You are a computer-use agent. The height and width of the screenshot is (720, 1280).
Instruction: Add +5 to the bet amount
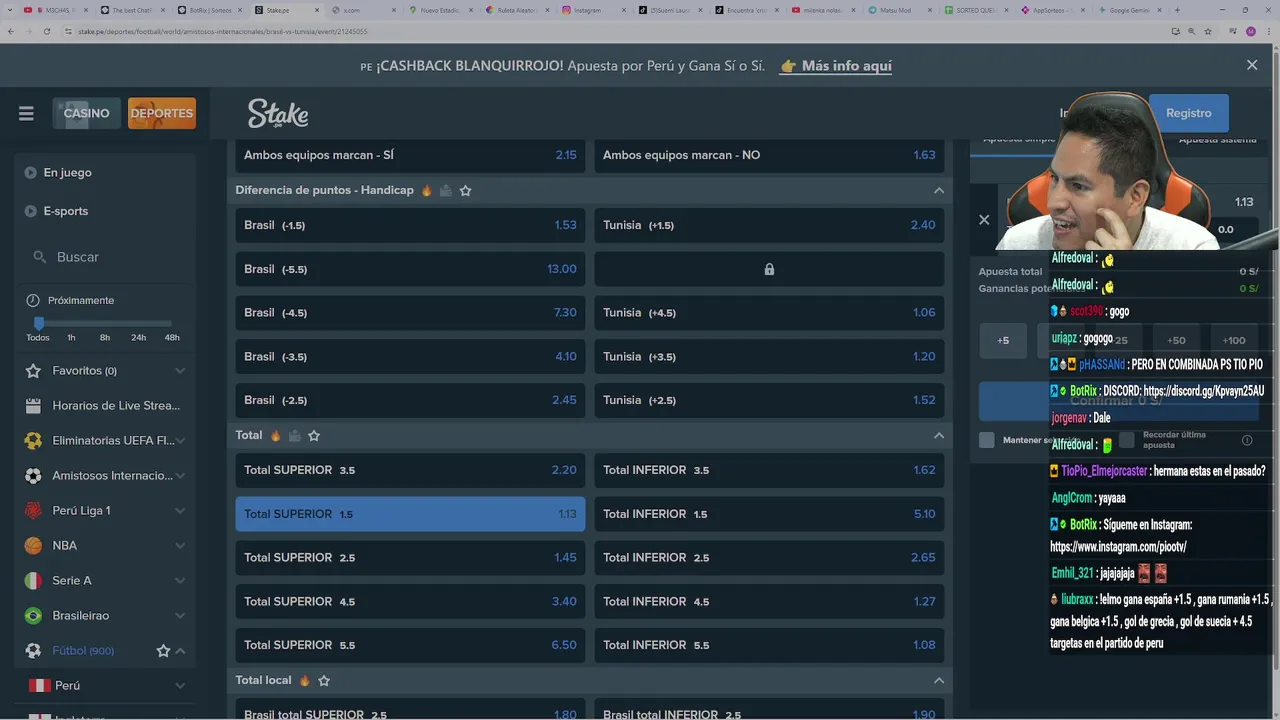(x=1003, y=340)
